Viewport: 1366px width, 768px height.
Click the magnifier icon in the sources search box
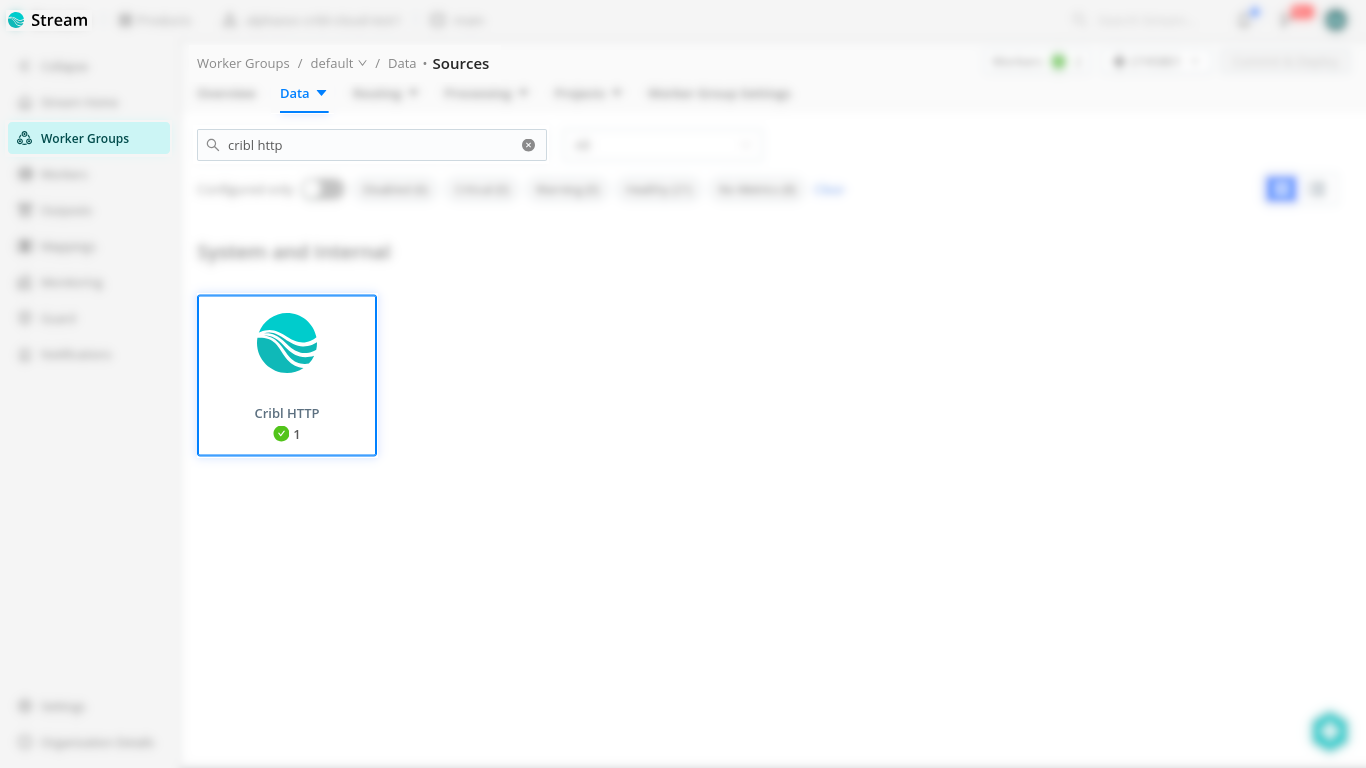coord(213,145)
